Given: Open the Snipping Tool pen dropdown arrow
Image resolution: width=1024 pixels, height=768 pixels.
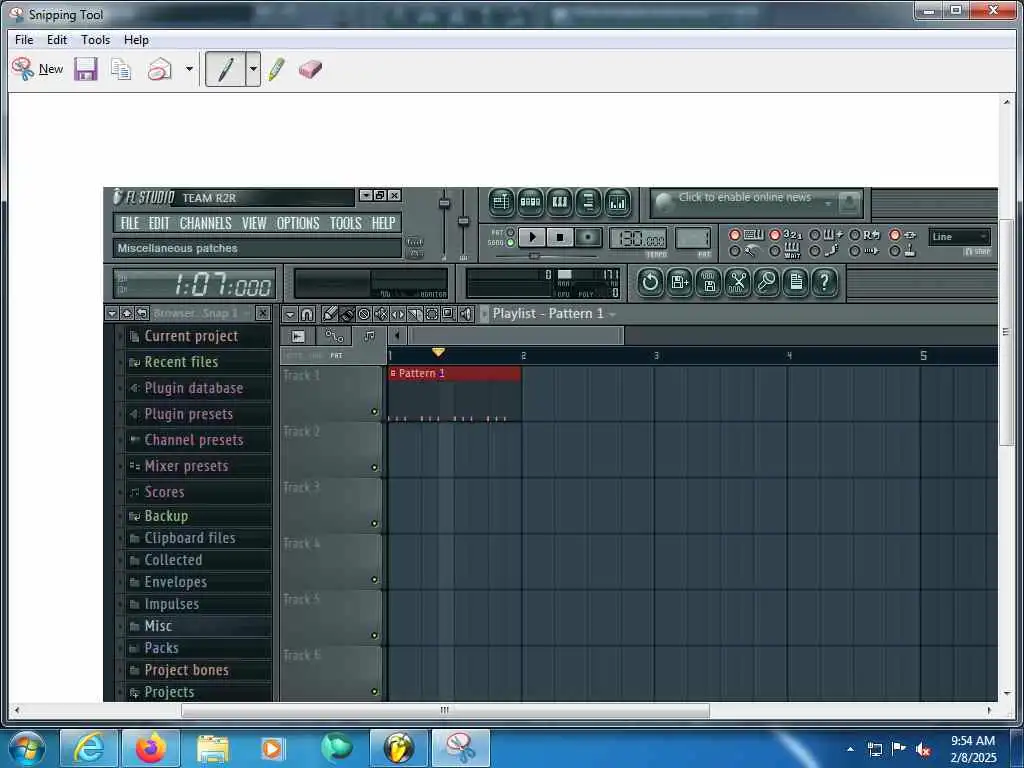Looking at the screenshot, I should [x=253, y=69].
